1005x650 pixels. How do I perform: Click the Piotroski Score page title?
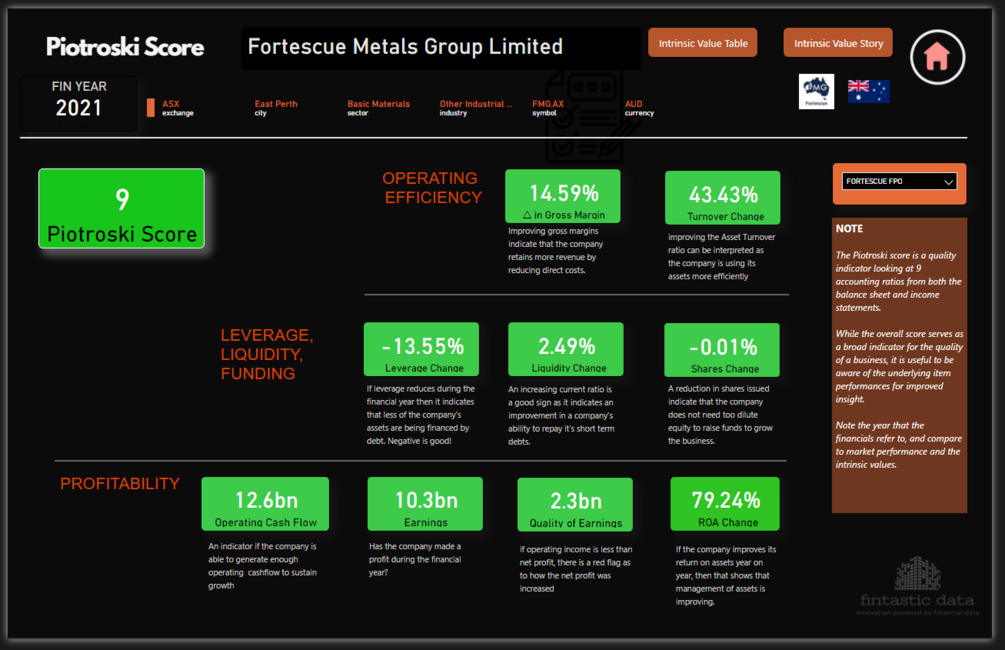125,47
